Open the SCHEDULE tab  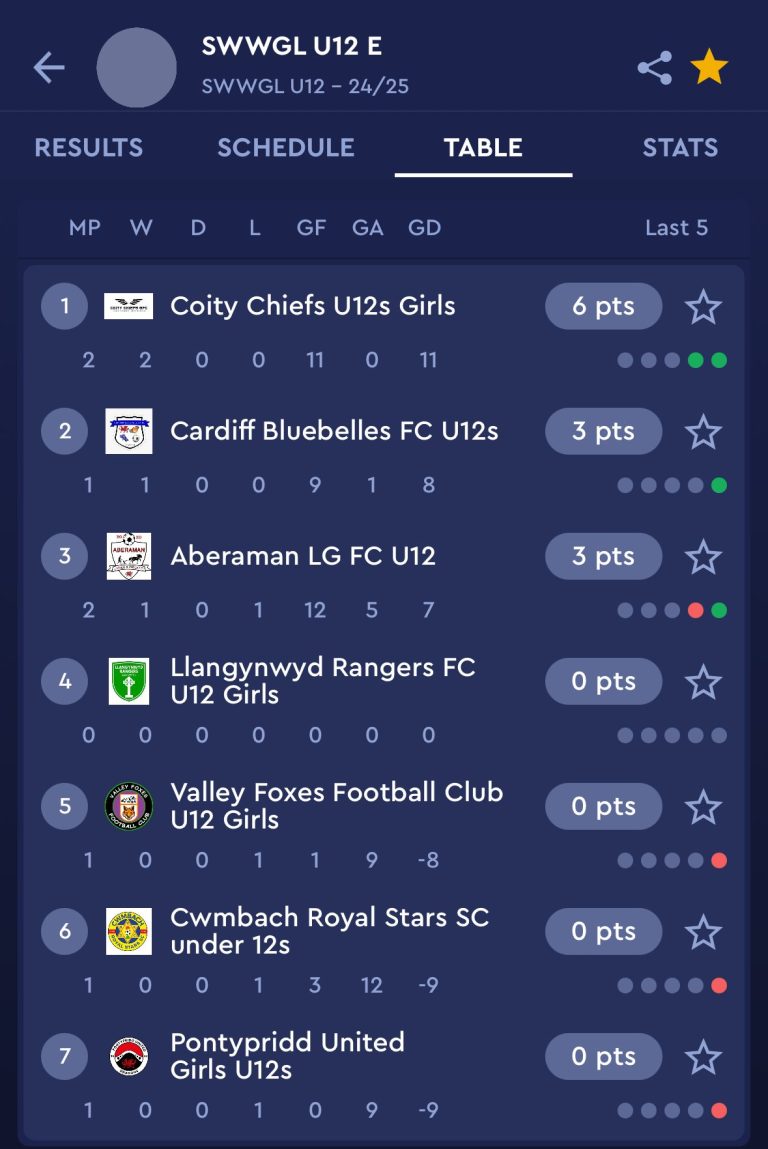click(286, 147)
